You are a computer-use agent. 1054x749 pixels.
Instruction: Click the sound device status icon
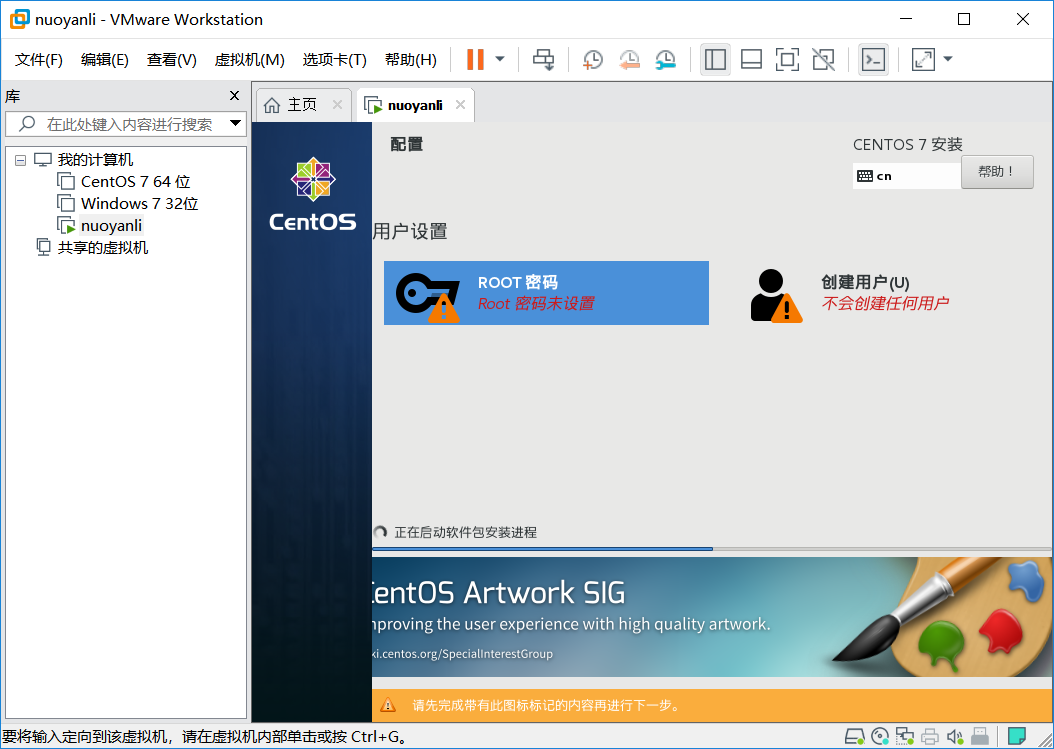[x=955, y=736]
